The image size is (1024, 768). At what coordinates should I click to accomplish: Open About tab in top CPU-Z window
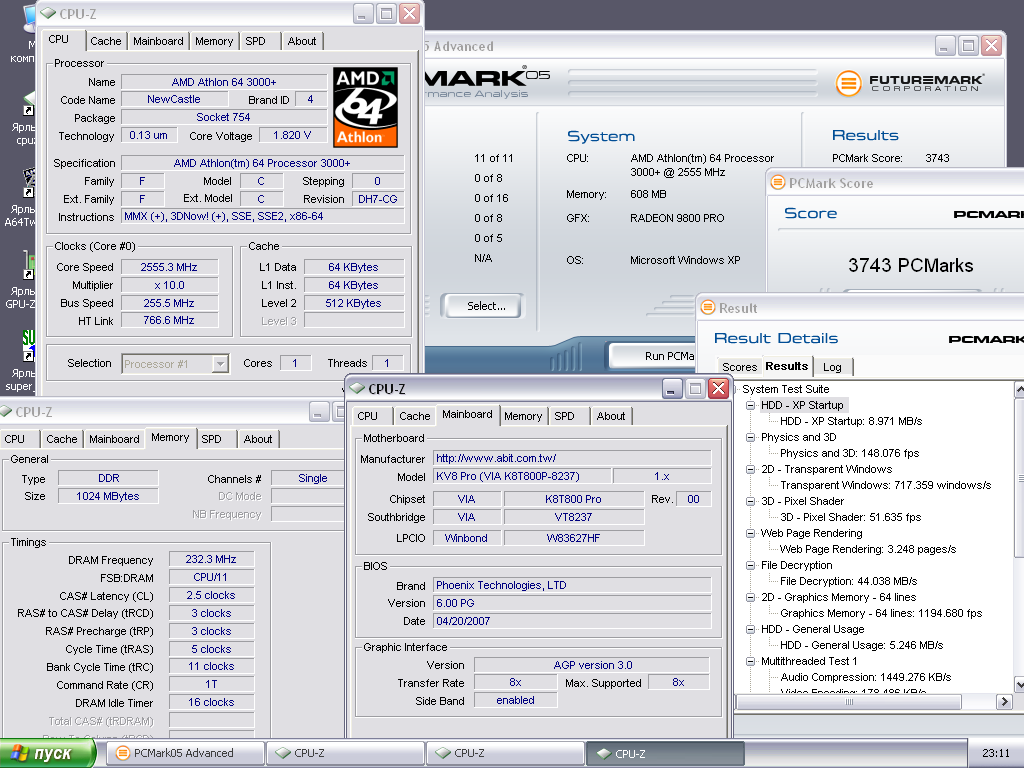302,41
